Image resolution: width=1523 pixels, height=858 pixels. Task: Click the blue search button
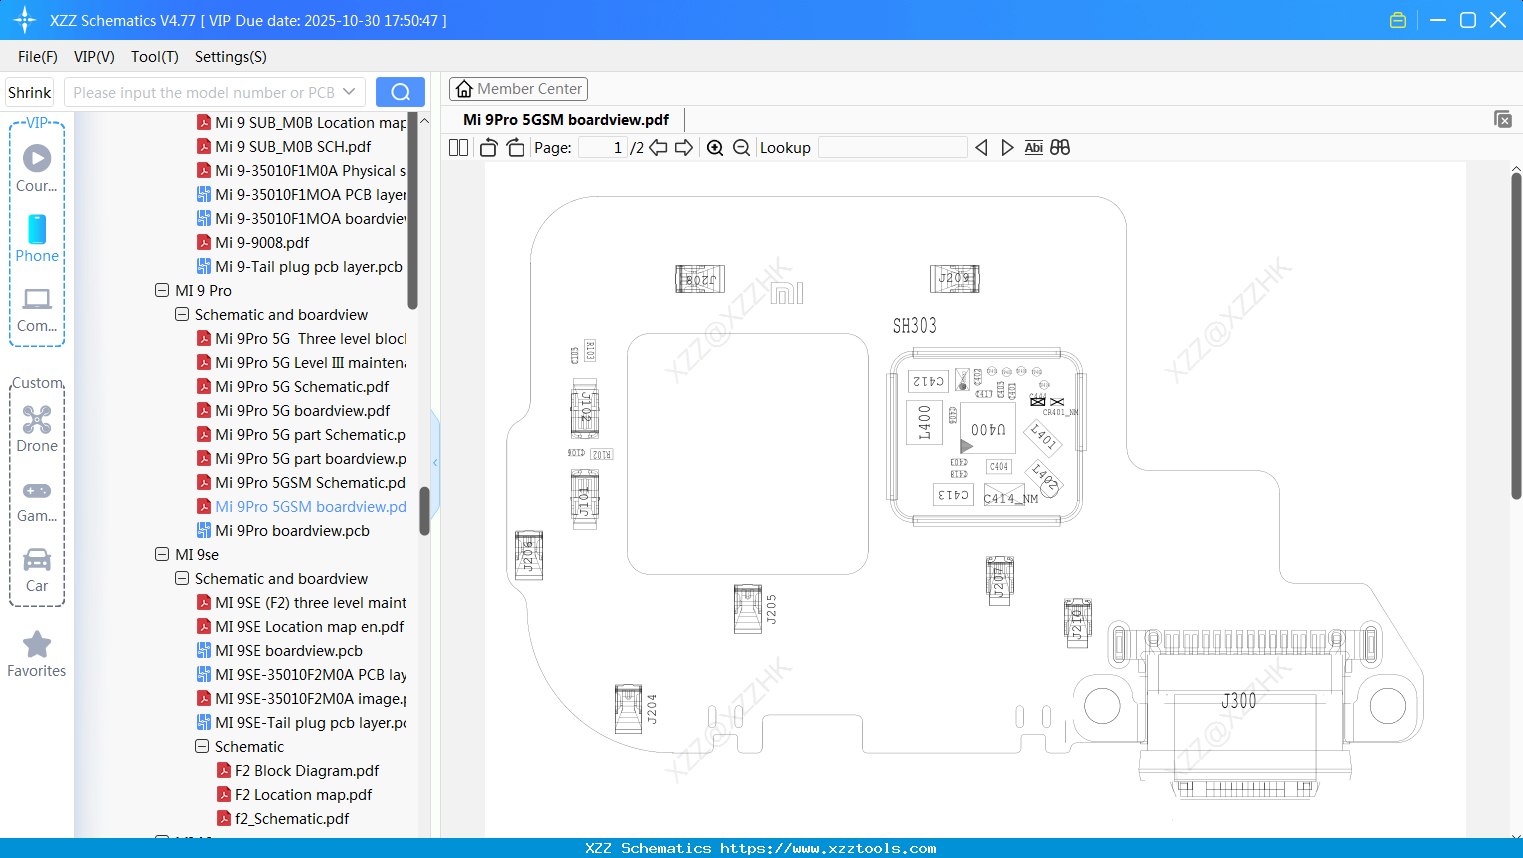(400, 92)
